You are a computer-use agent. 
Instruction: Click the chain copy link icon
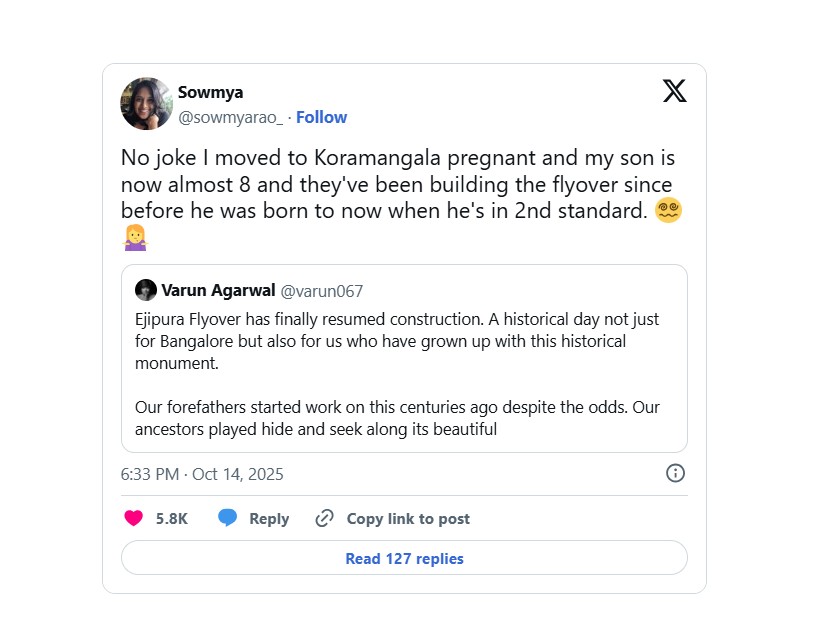pos(324,518)
